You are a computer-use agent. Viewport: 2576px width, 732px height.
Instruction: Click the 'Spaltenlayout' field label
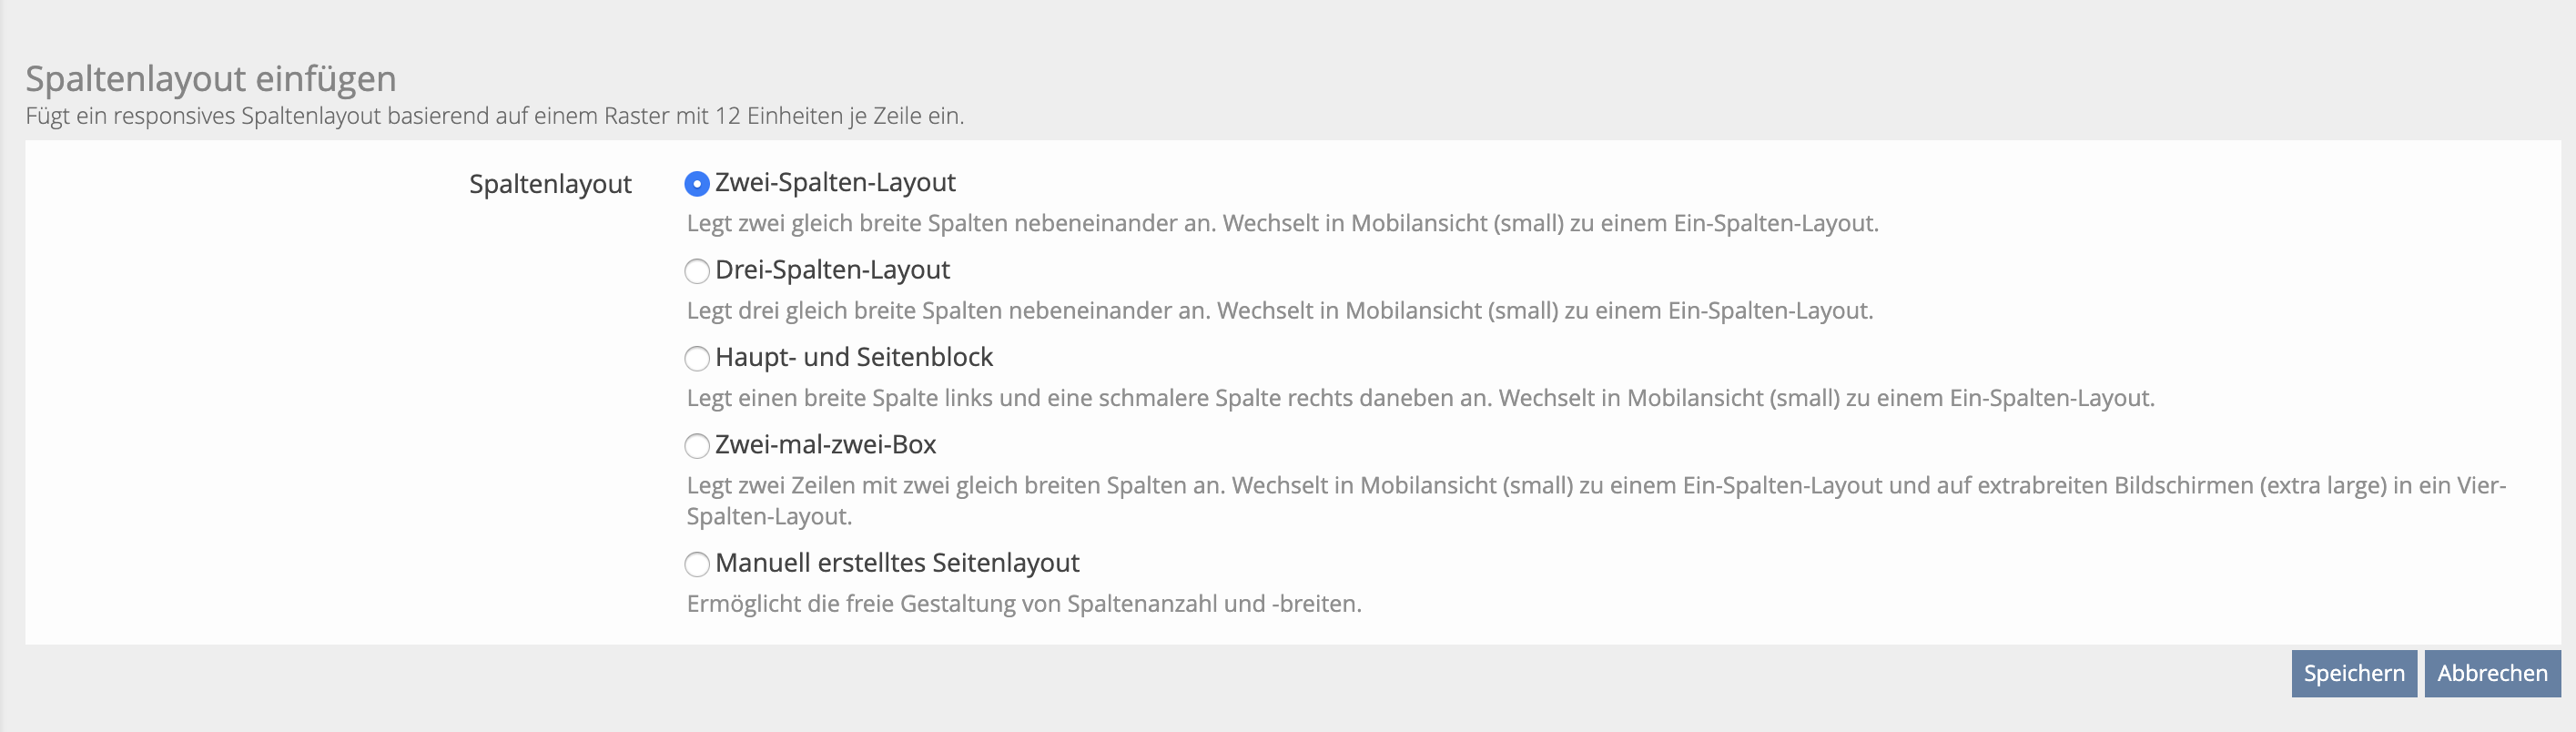[550, 184]
